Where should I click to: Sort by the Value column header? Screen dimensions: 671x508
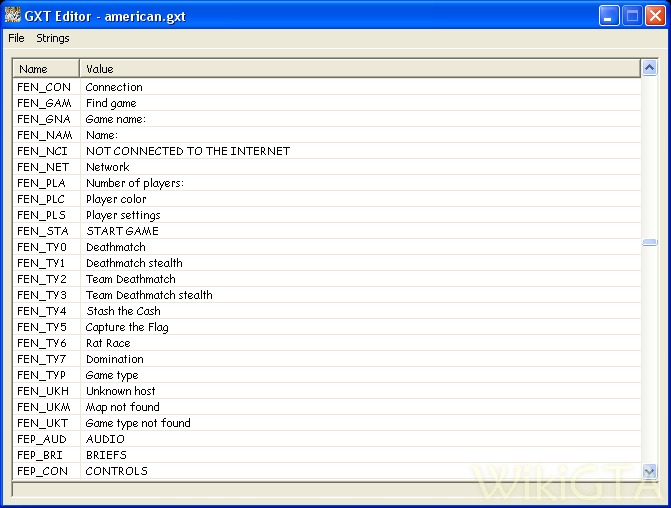pos(360,68)
